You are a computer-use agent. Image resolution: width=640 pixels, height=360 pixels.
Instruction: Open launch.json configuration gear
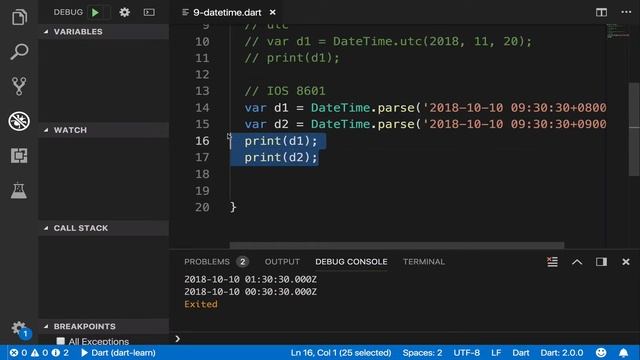tap(124, 12)
